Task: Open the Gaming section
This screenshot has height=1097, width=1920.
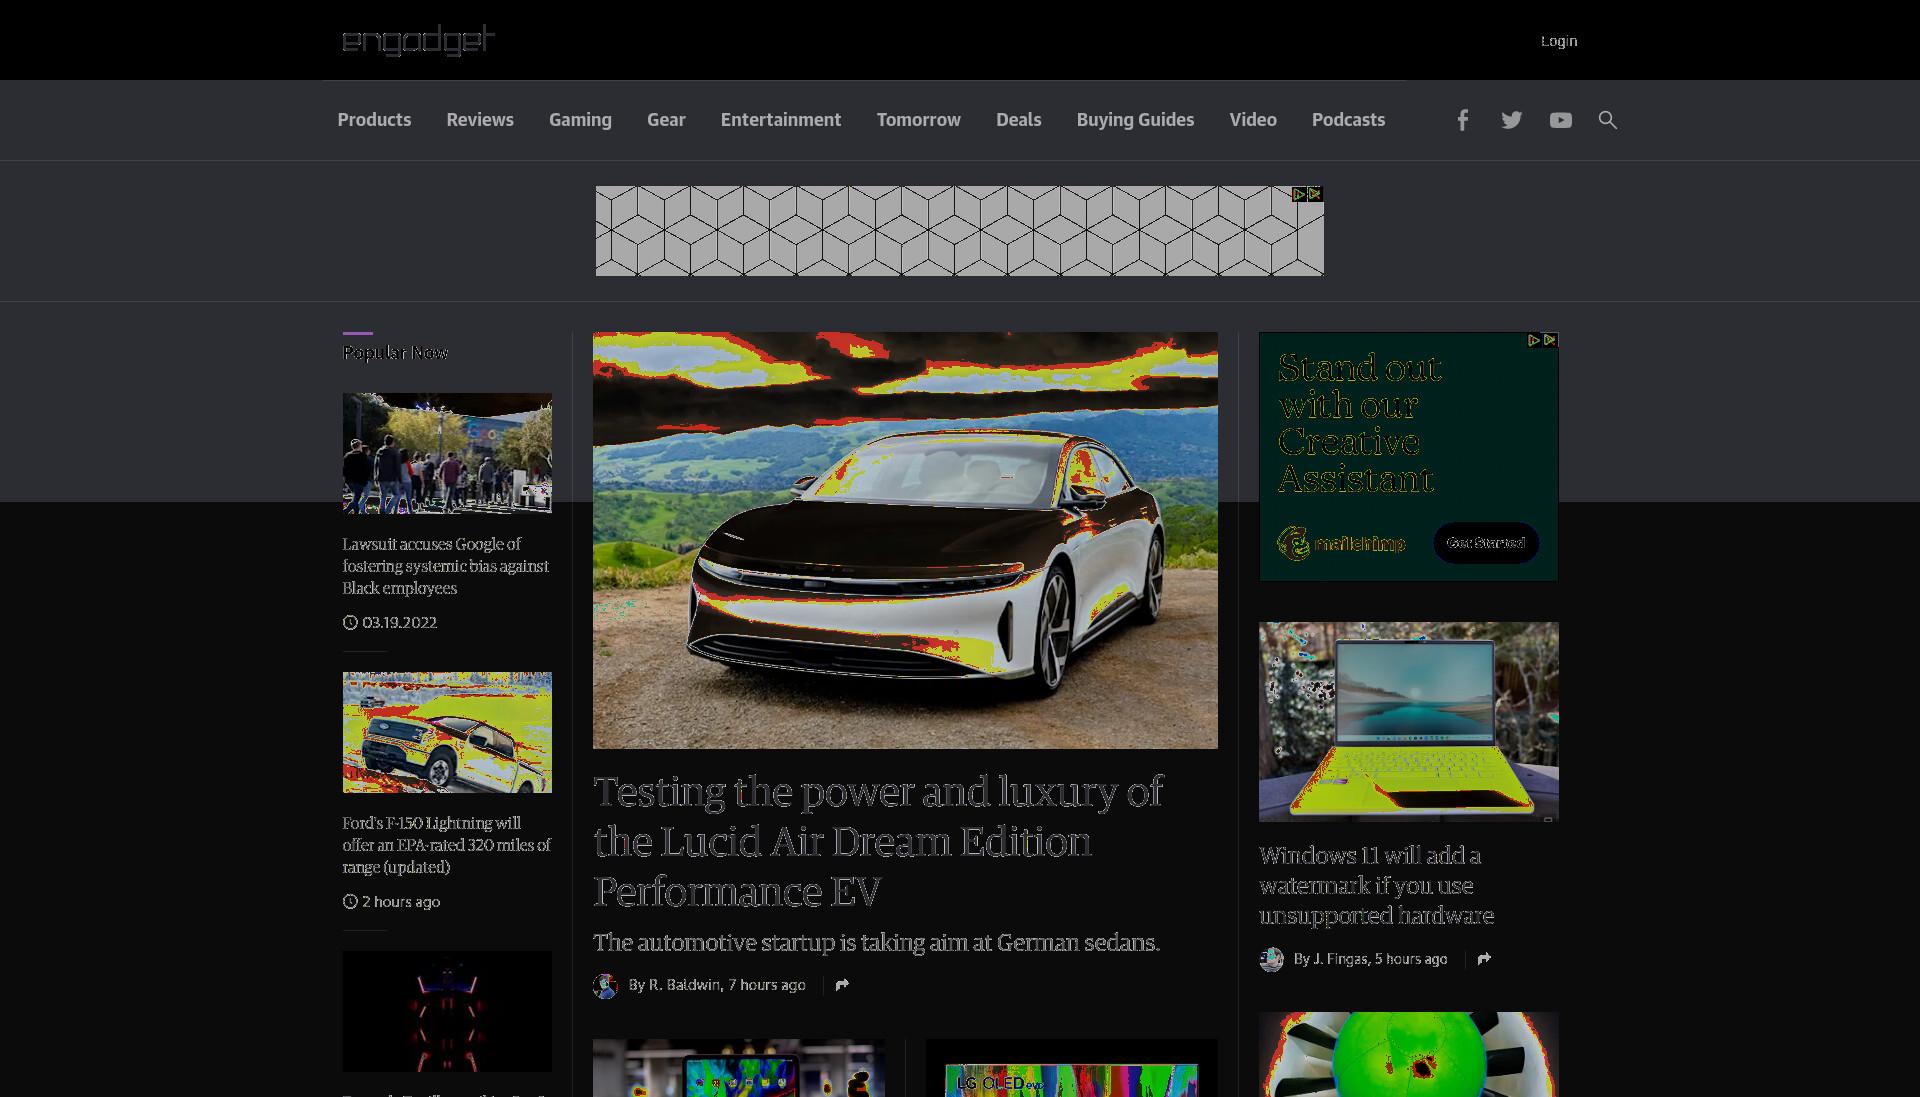Action: 580,120
